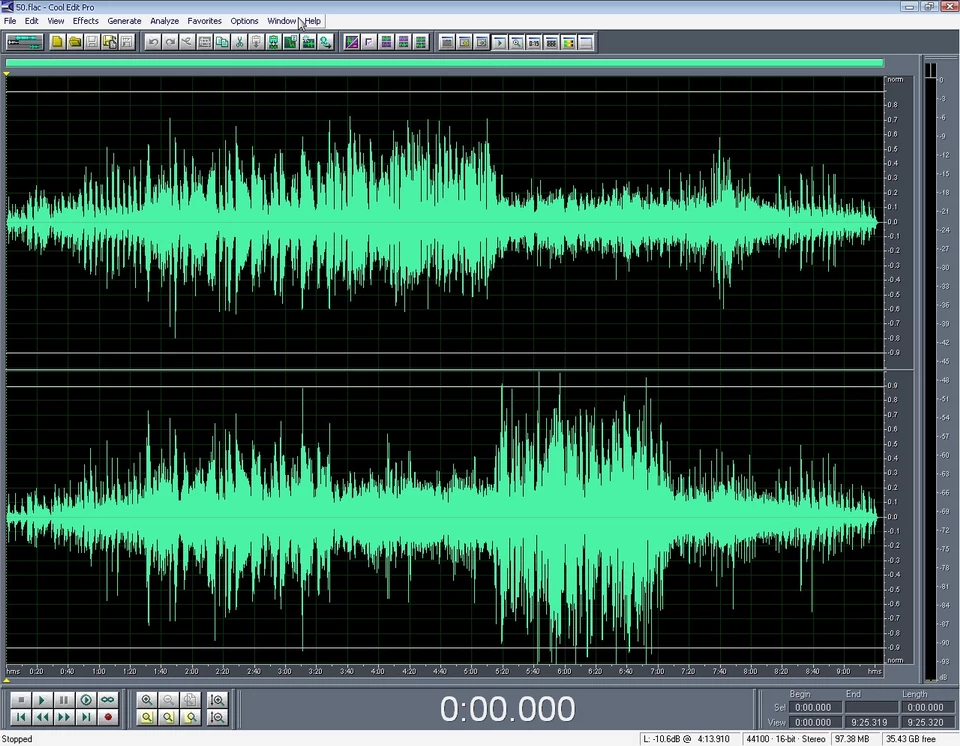This screenshot has height=746, width=960.
Task: Click the Zoom In horizontally magnifier
Action: 147,700
